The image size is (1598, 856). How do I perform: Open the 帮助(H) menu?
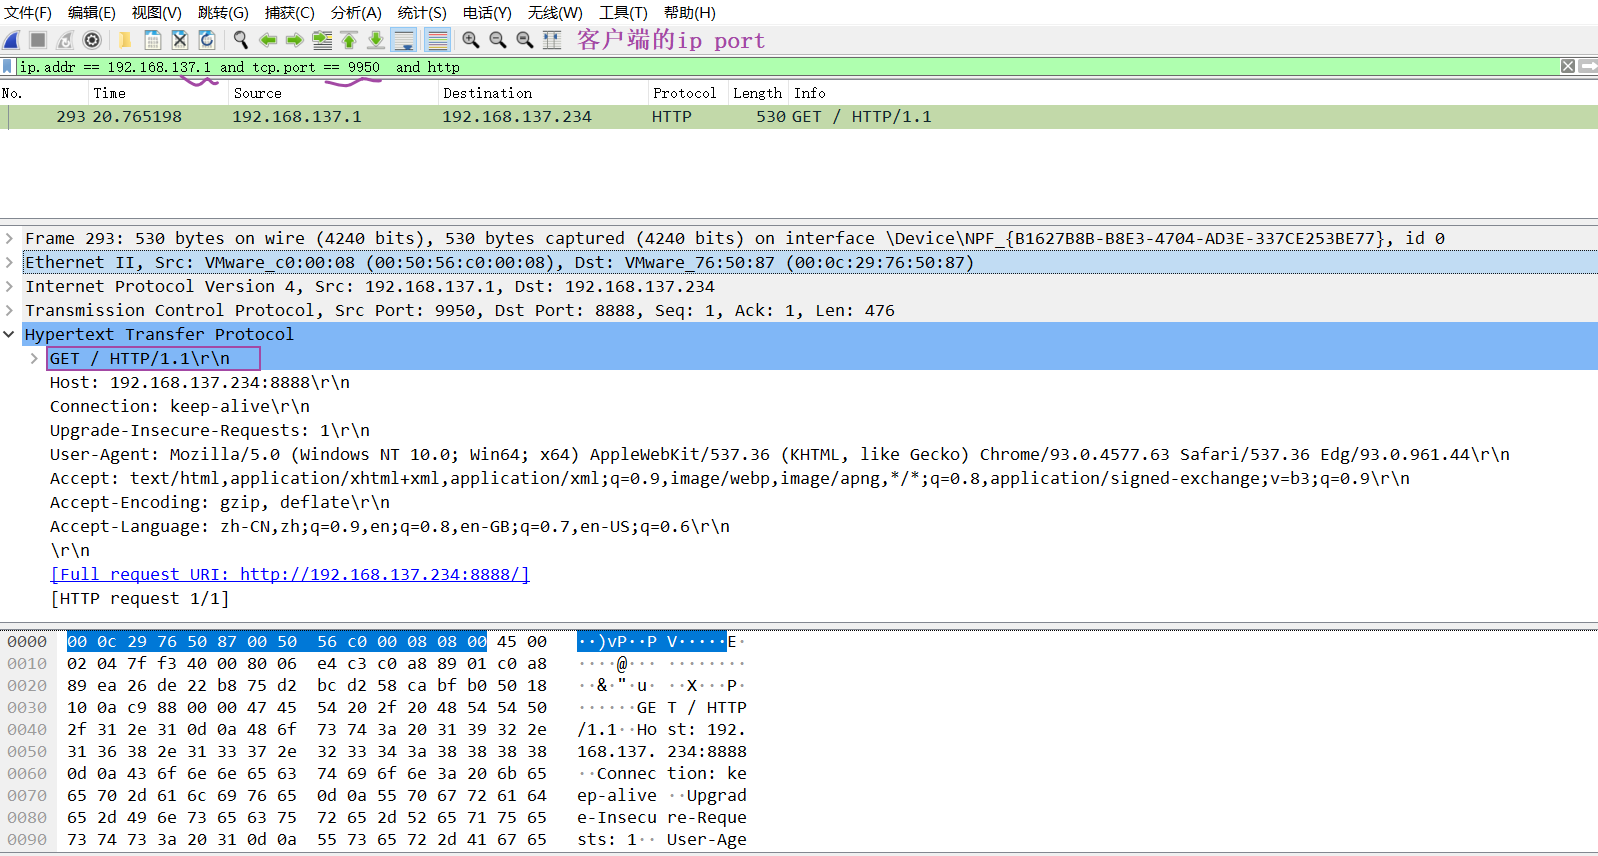pyautogui.click(x=690, y=13)
